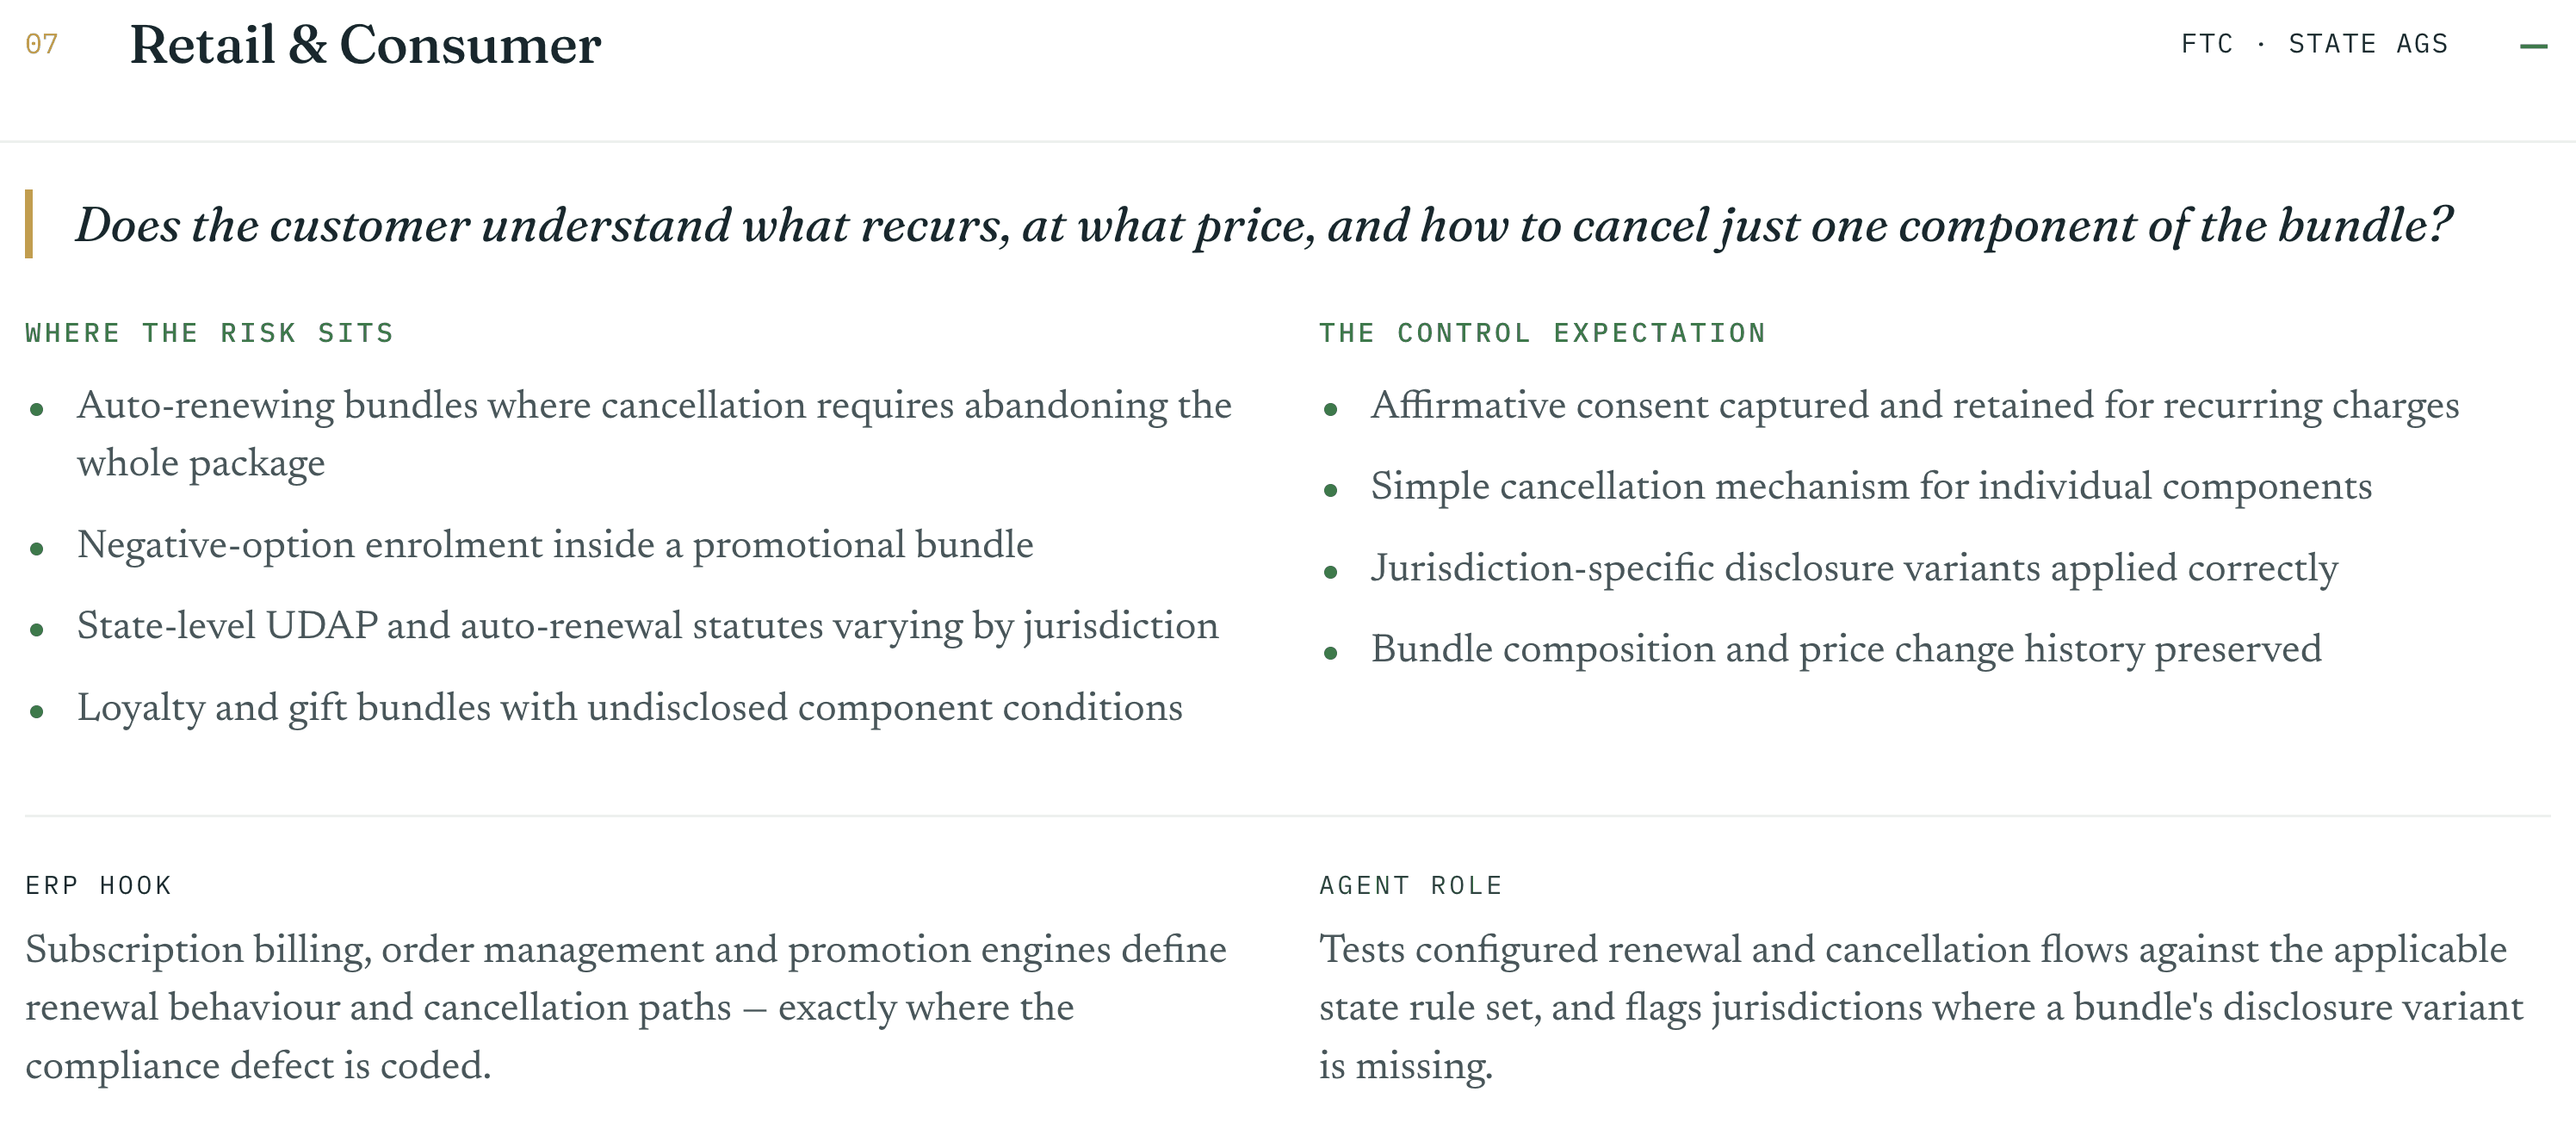Click the Auto-renewing bundles bullet item
The height and width of the screenshot is (1123, 2576).
tap(655, 434)
